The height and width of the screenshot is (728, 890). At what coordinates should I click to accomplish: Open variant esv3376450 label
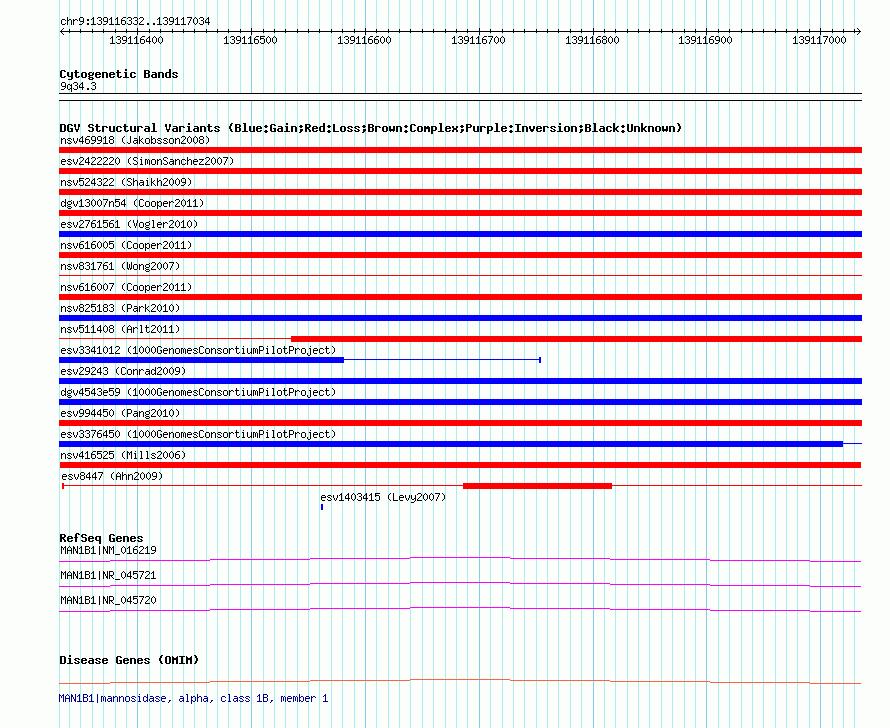[198, 434]
